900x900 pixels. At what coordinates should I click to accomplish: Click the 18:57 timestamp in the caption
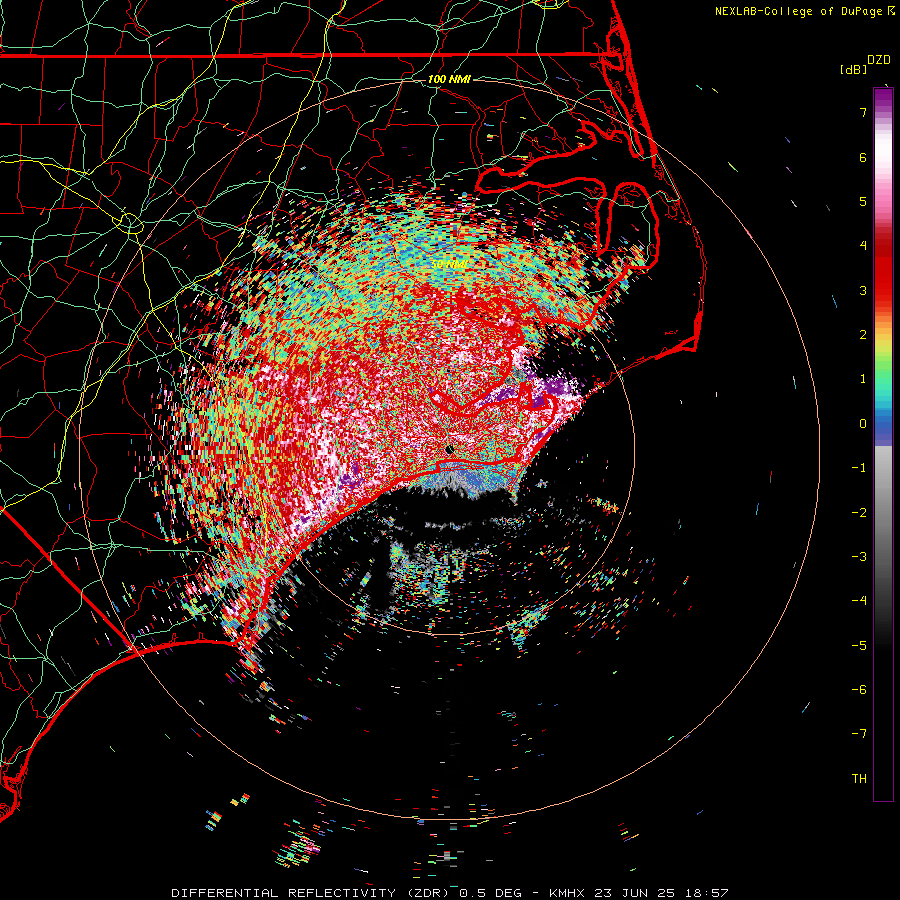(709, 893)
